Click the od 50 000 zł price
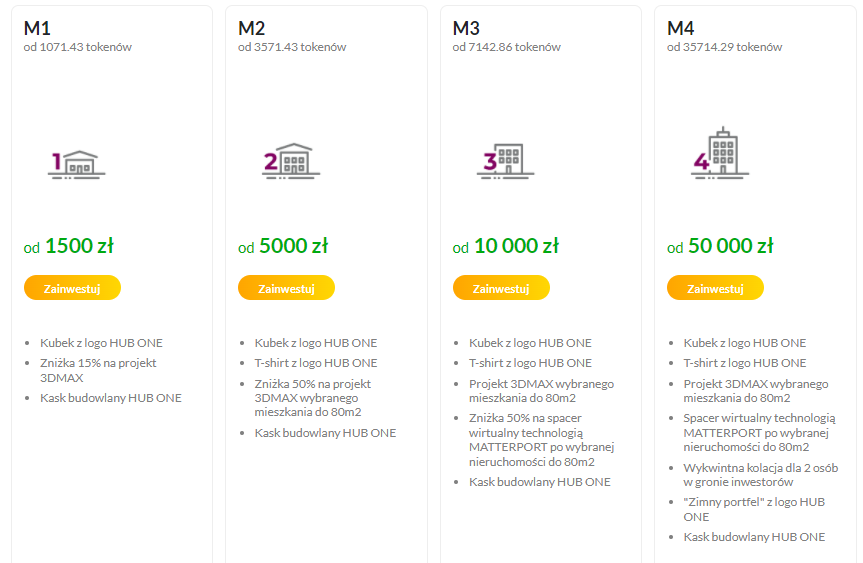The width and height of the screenshot is (863, 563). pos(720,246)
